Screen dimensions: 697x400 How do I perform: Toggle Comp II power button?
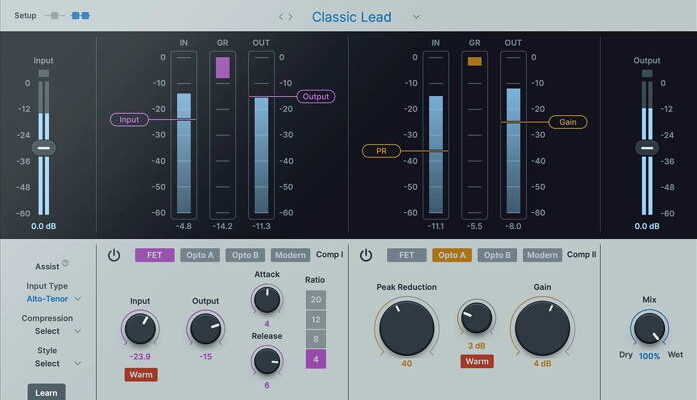[366, 255]
